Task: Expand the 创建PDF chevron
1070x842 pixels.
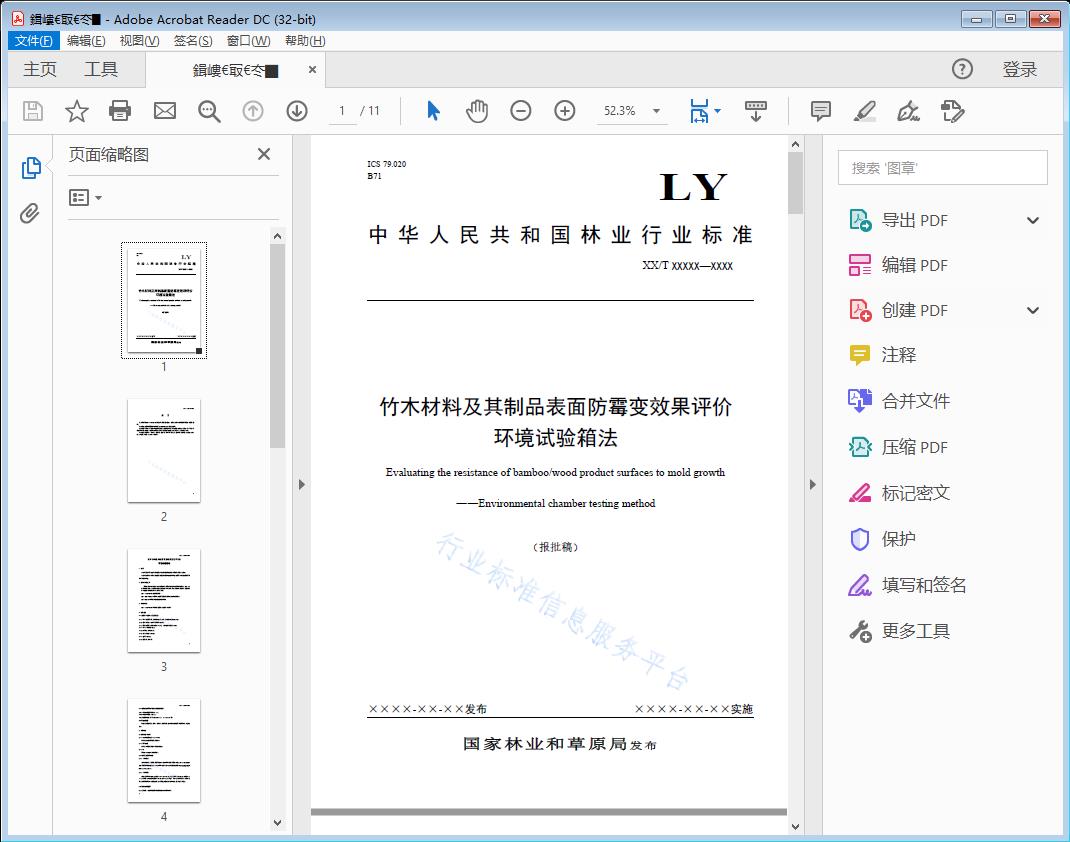Action: point(1032,310)
